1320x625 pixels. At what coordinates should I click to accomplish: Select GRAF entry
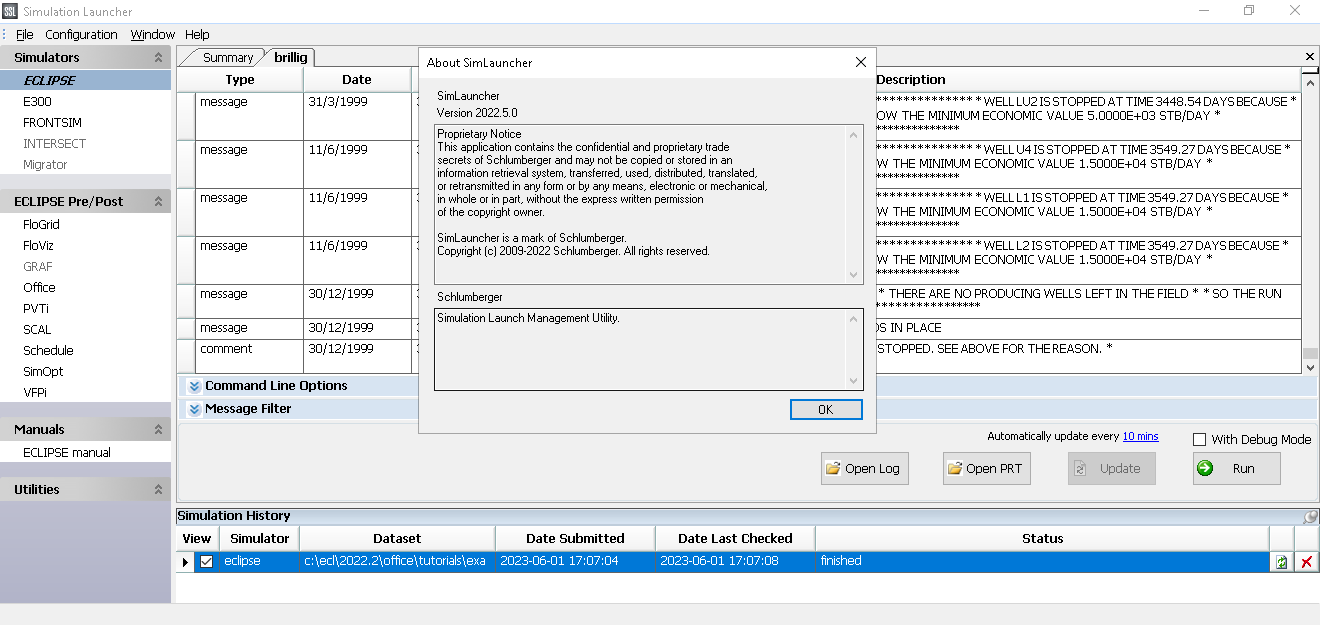(38, 267)
